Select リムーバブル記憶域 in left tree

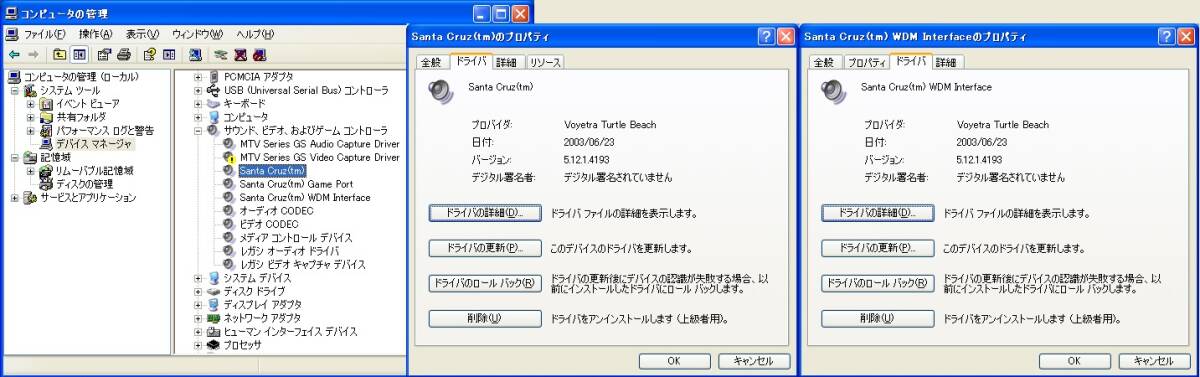tap(95, 171)
